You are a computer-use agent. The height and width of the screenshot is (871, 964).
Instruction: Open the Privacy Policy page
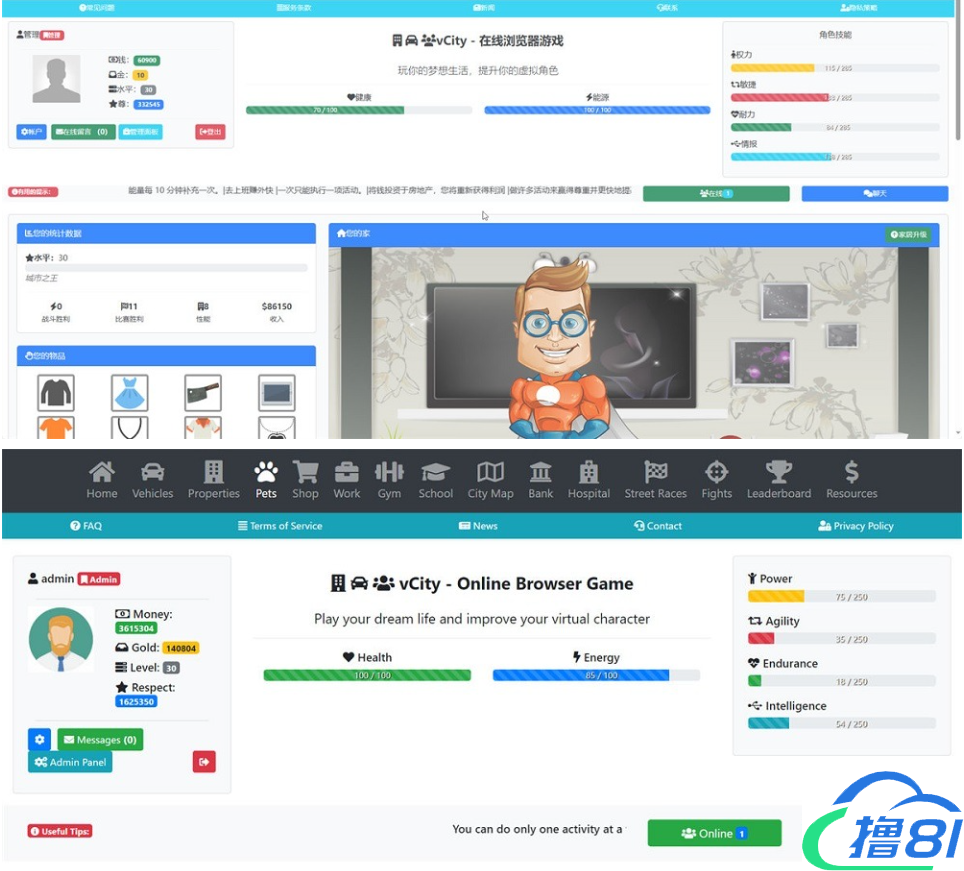(x=856, y=526)
